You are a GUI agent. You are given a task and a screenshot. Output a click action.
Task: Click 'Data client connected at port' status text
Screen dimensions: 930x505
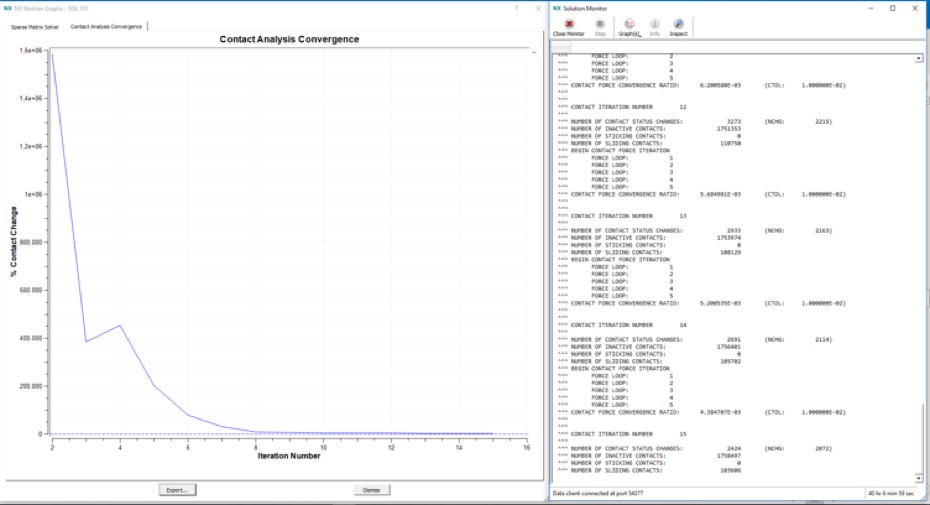click(598, 493)
